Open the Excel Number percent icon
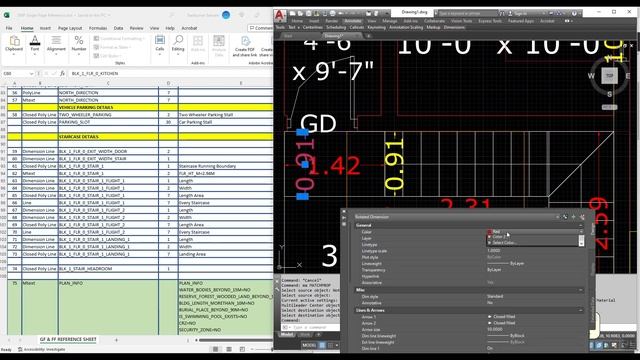The width and height of the screenshot is (640, 360). point(79,40)
